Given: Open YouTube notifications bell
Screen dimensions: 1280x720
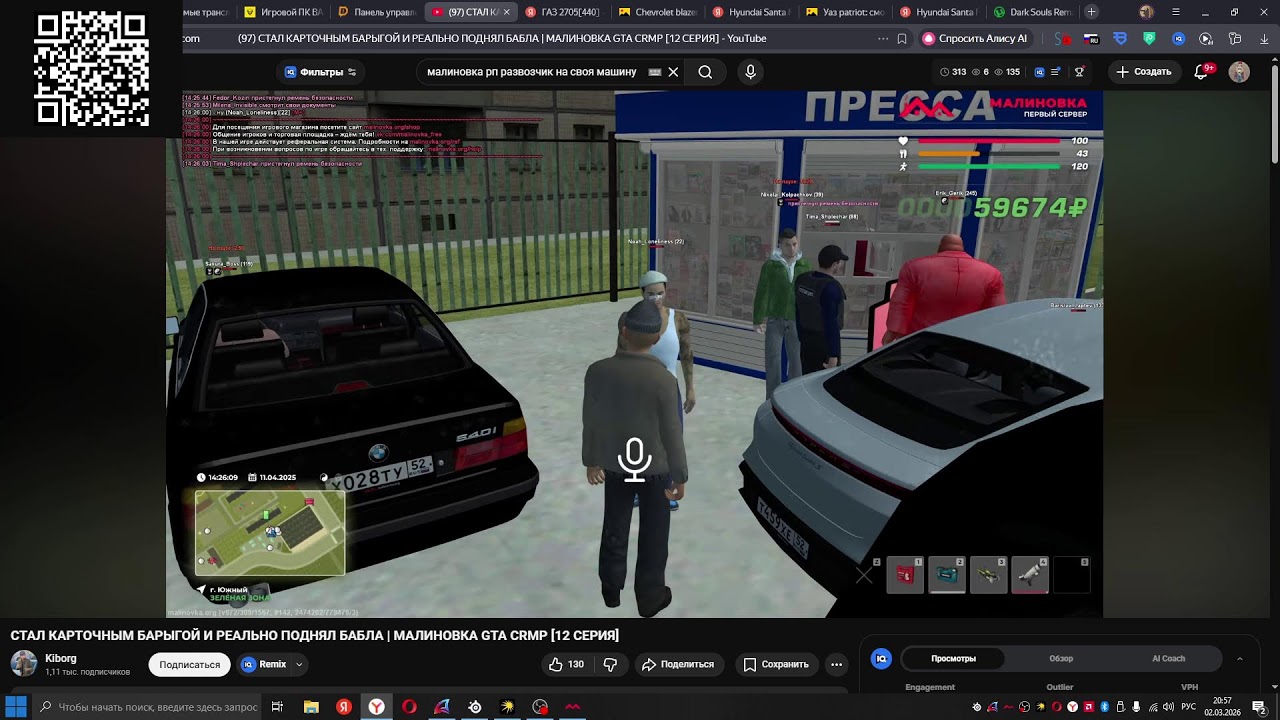Looking at the screenshot, I should (x=1203, y=72).
